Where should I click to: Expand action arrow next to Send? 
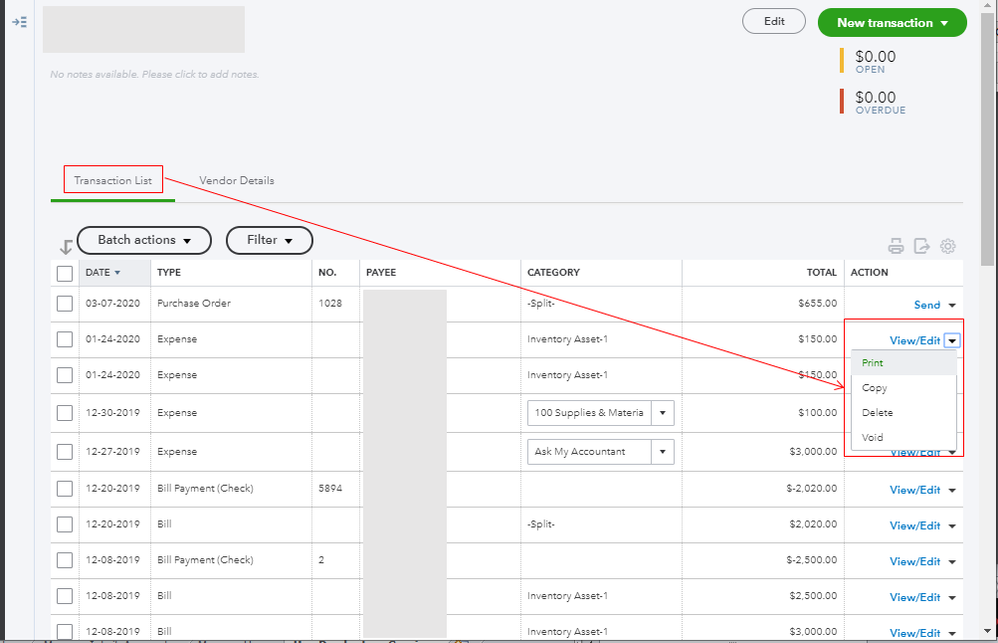pos(952,305)
